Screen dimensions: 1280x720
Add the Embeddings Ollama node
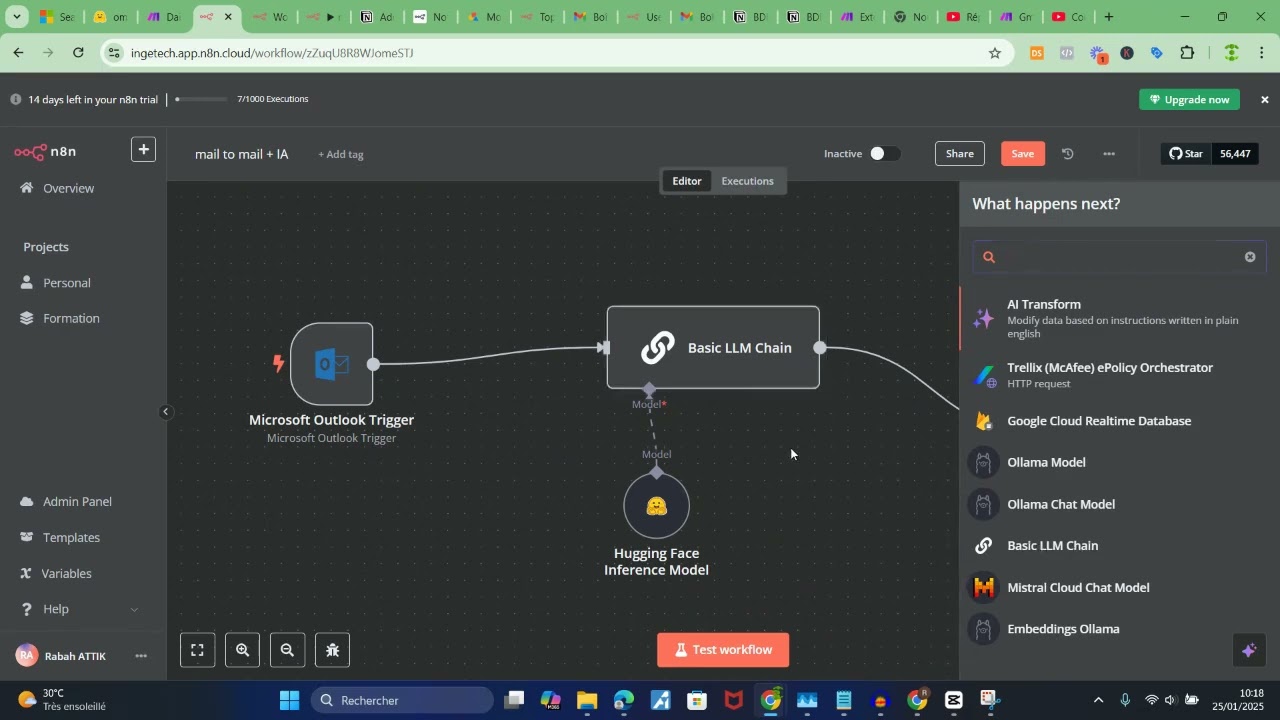(x=1119, y=629)
